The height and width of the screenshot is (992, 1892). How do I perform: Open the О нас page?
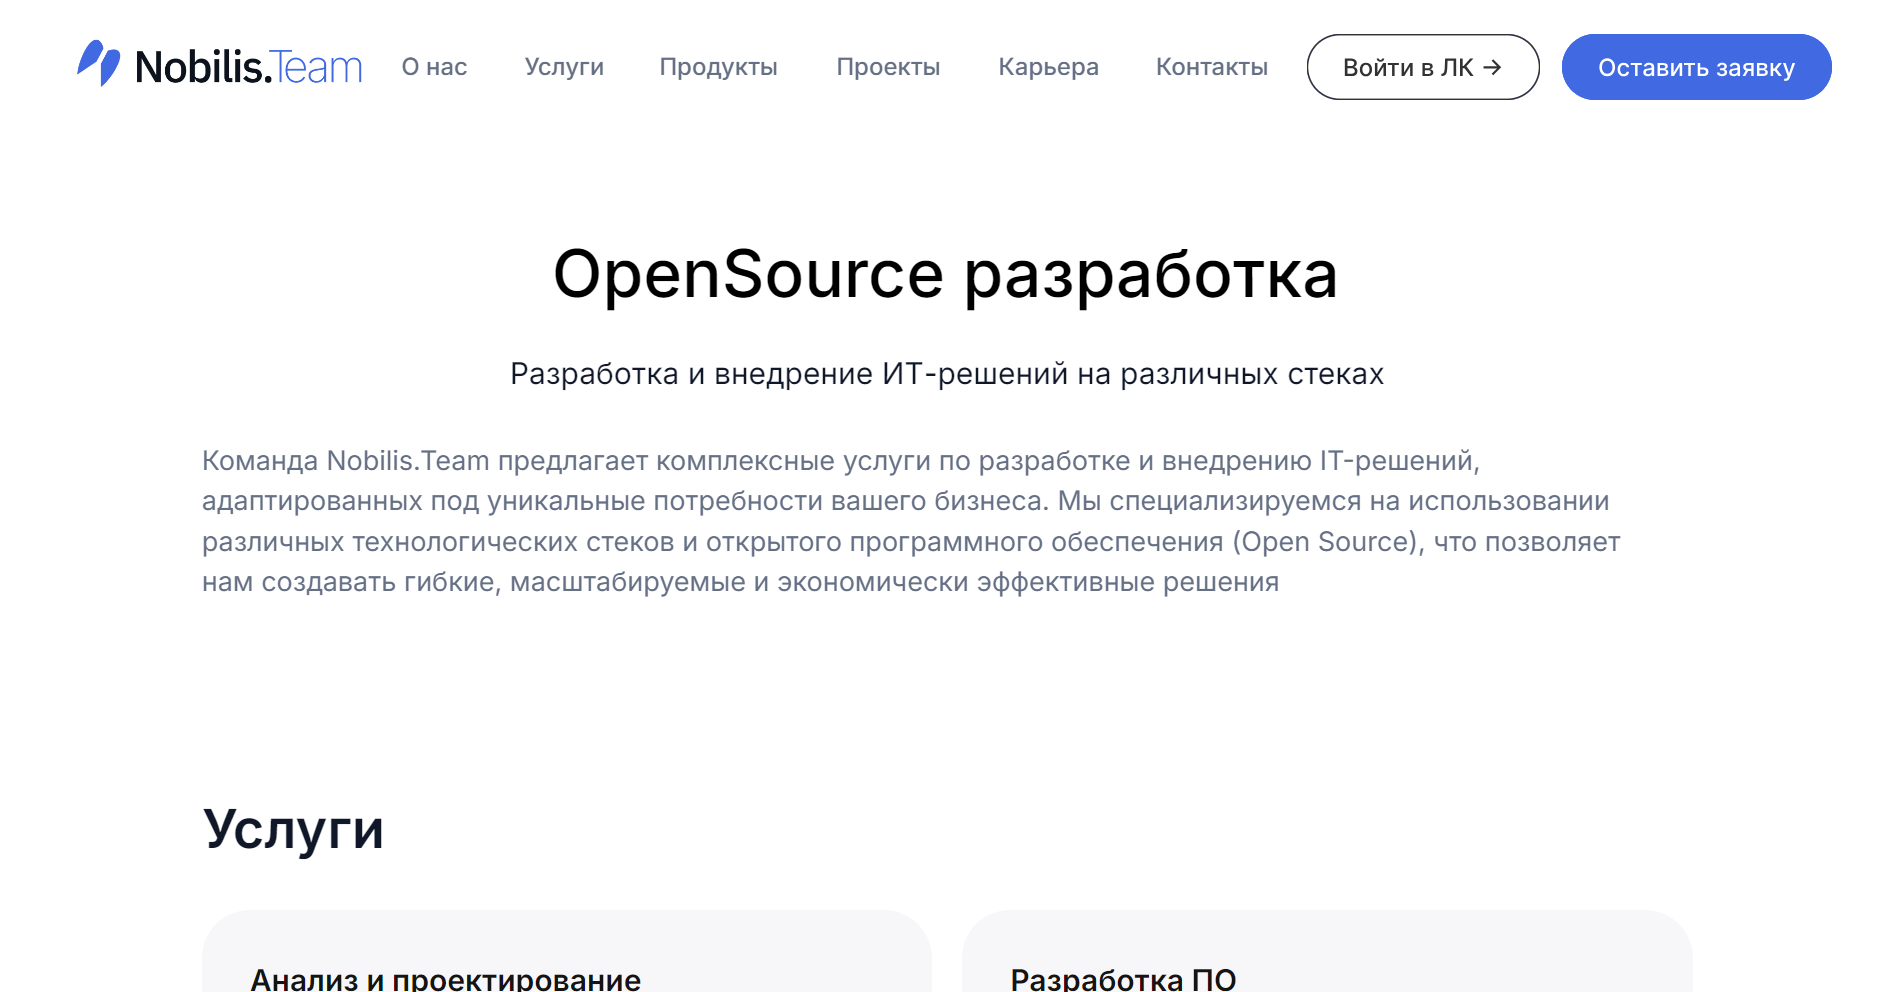pos(434,67)
